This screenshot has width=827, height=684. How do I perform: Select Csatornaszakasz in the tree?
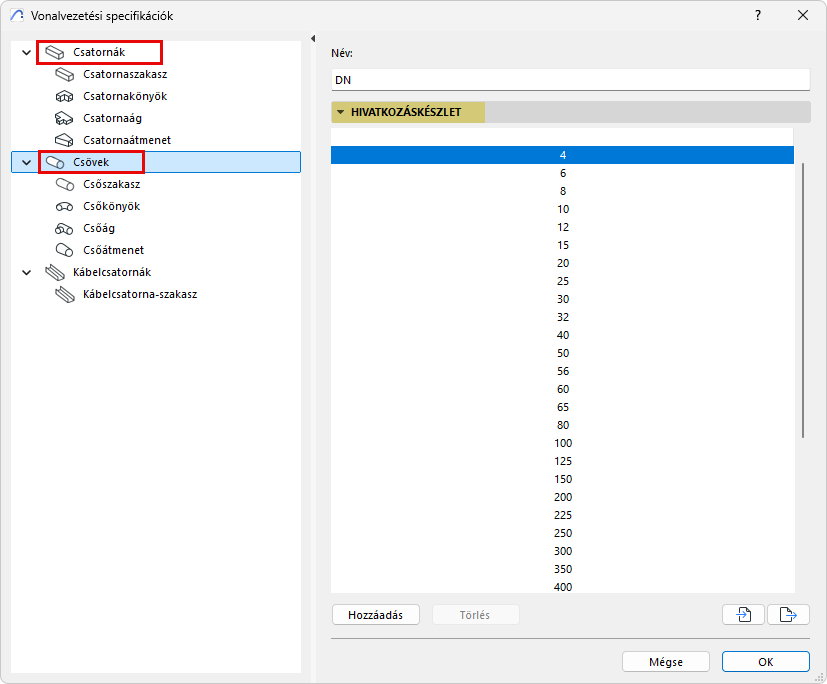125,74
